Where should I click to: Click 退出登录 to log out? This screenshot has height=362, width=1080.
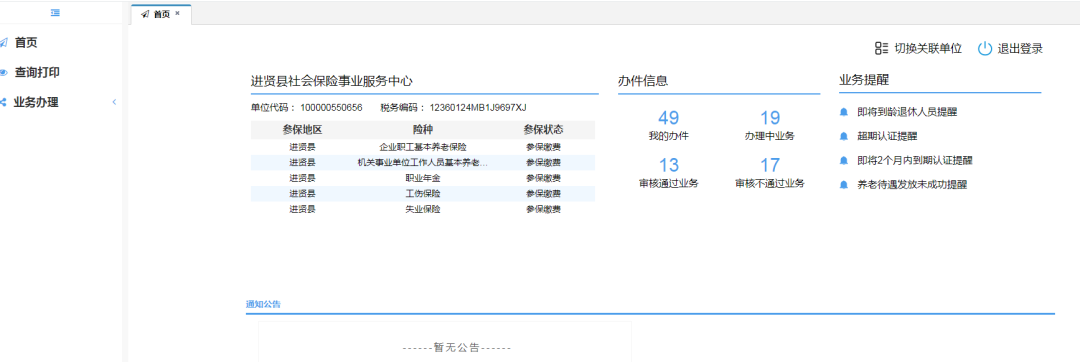pyautogui.click(x=1020, y=48)
